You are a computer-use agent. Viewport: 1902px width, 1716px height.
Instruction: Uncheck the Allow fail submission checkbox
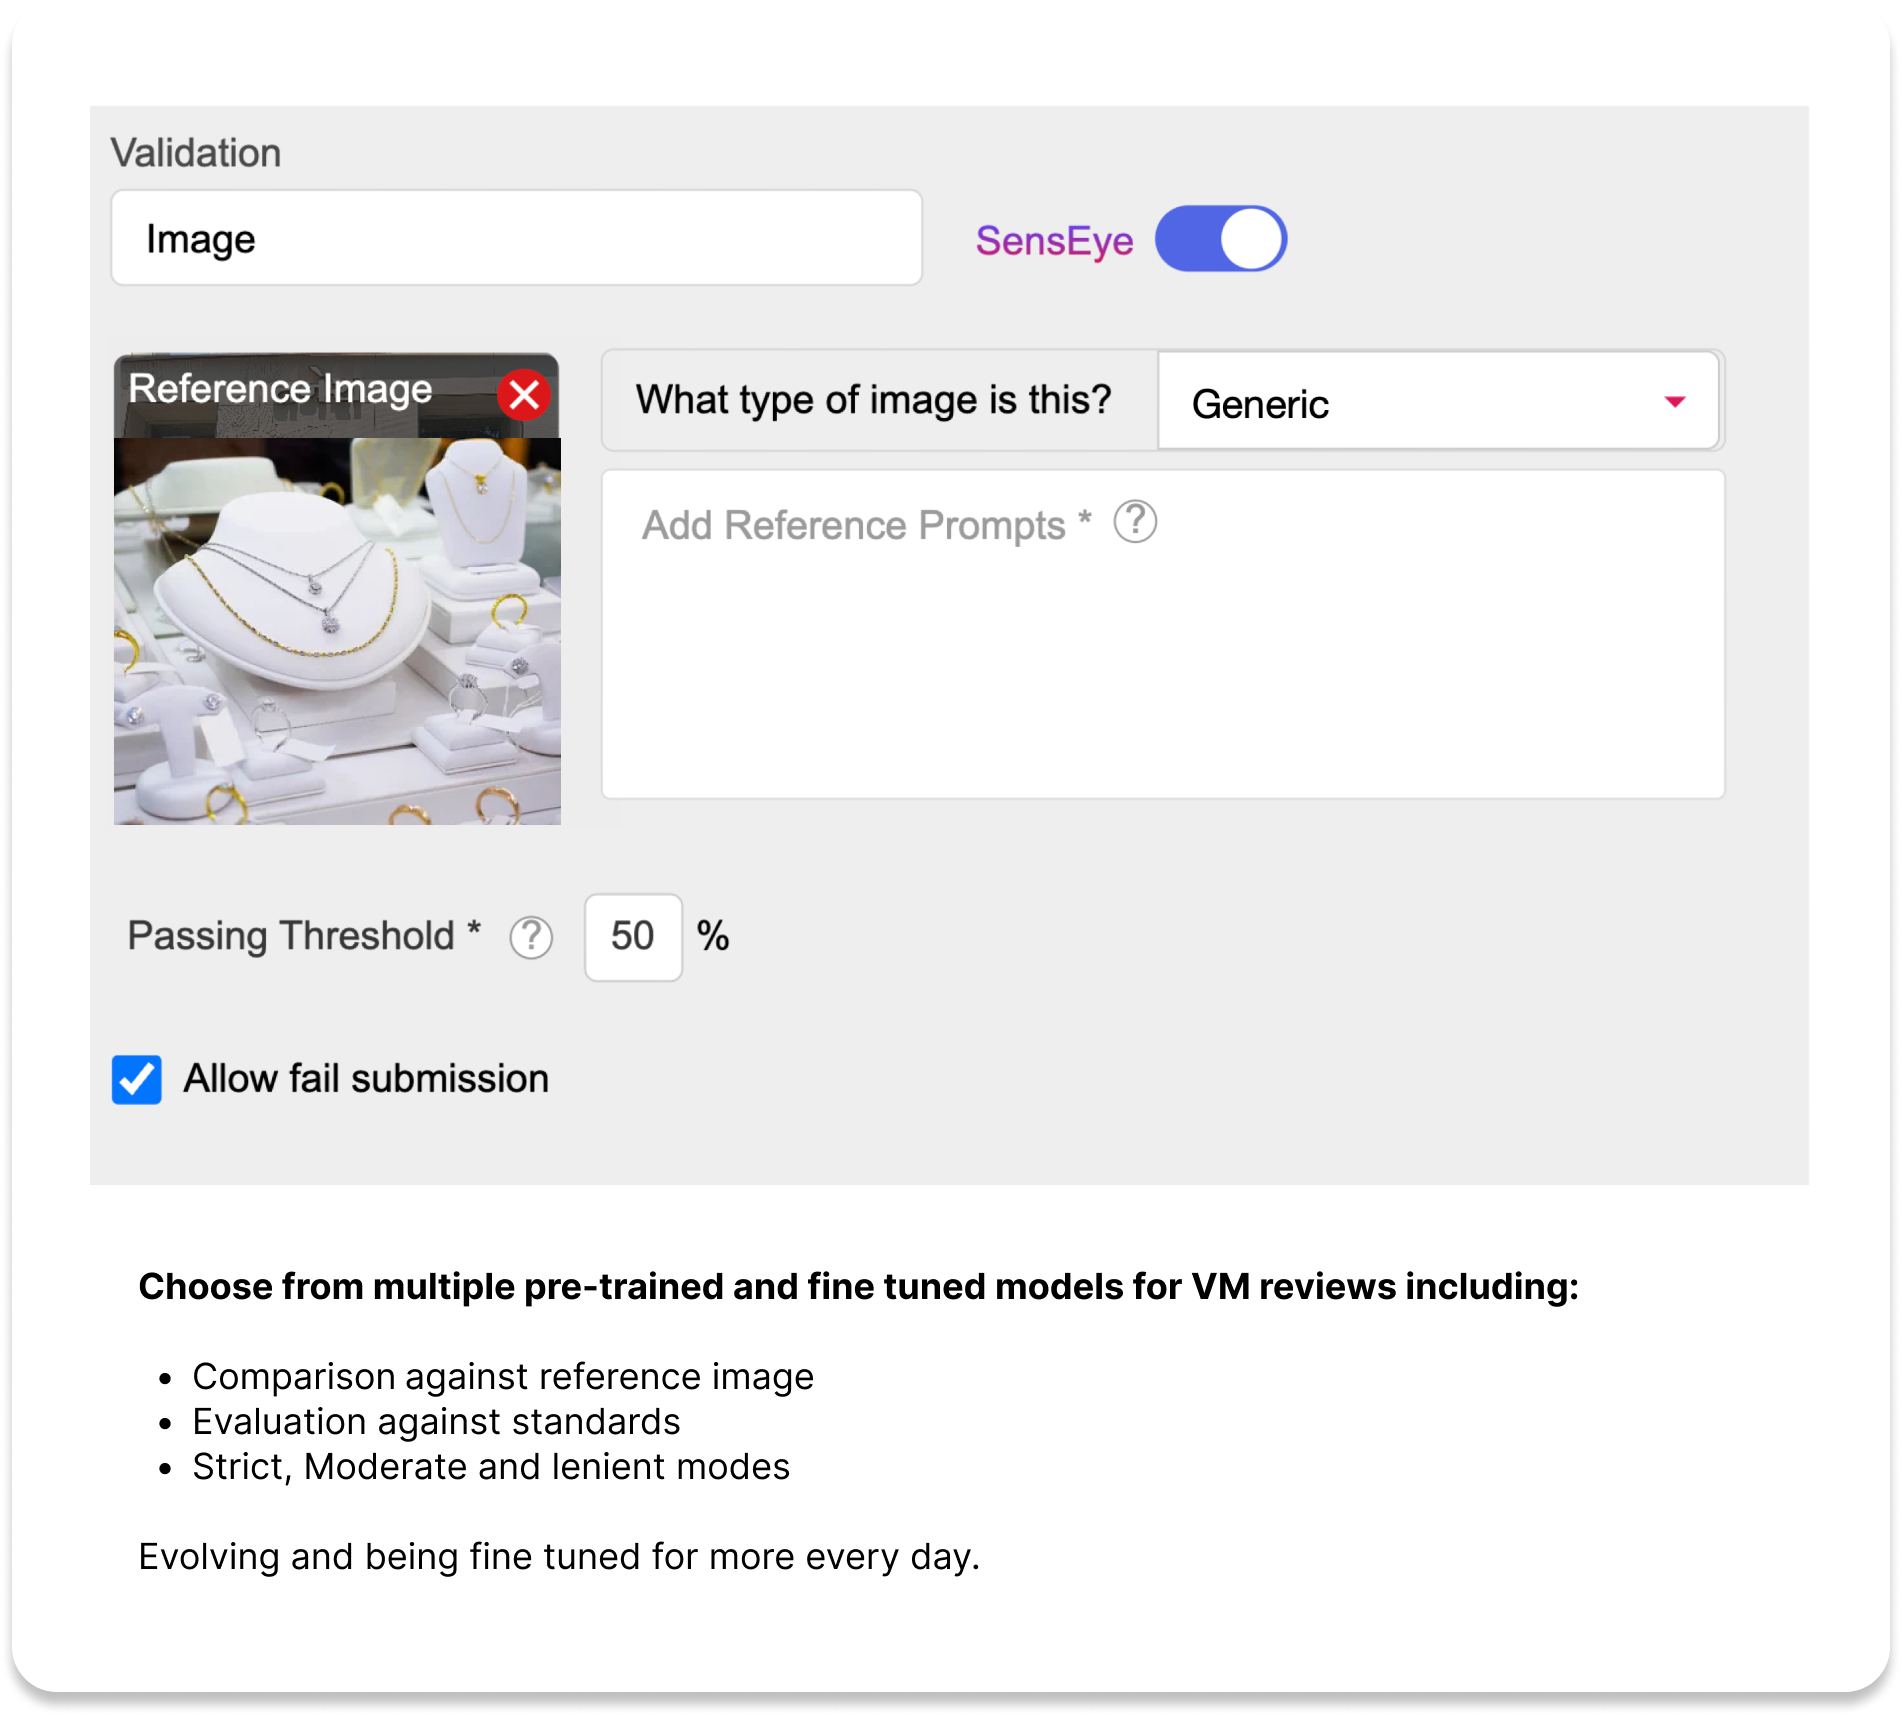click(137, 1080)
